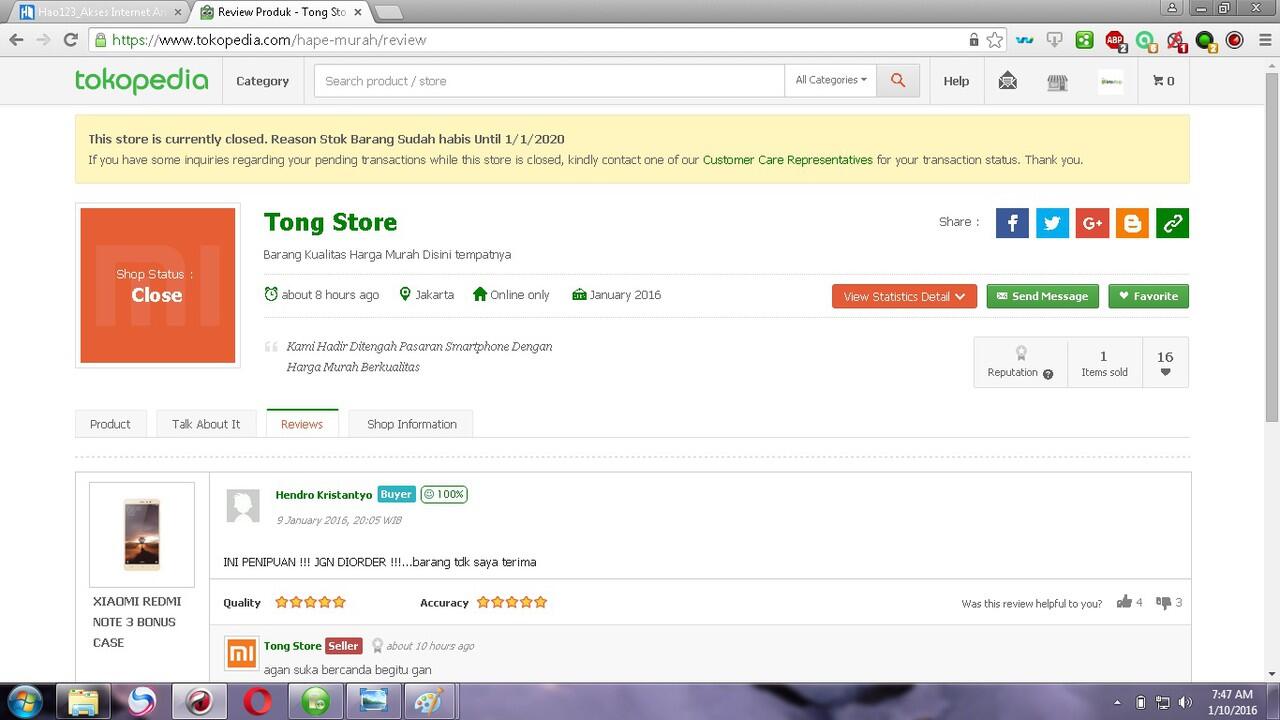Go back to previous page
The image size is (1280, 720).
[x=16, y=40]
